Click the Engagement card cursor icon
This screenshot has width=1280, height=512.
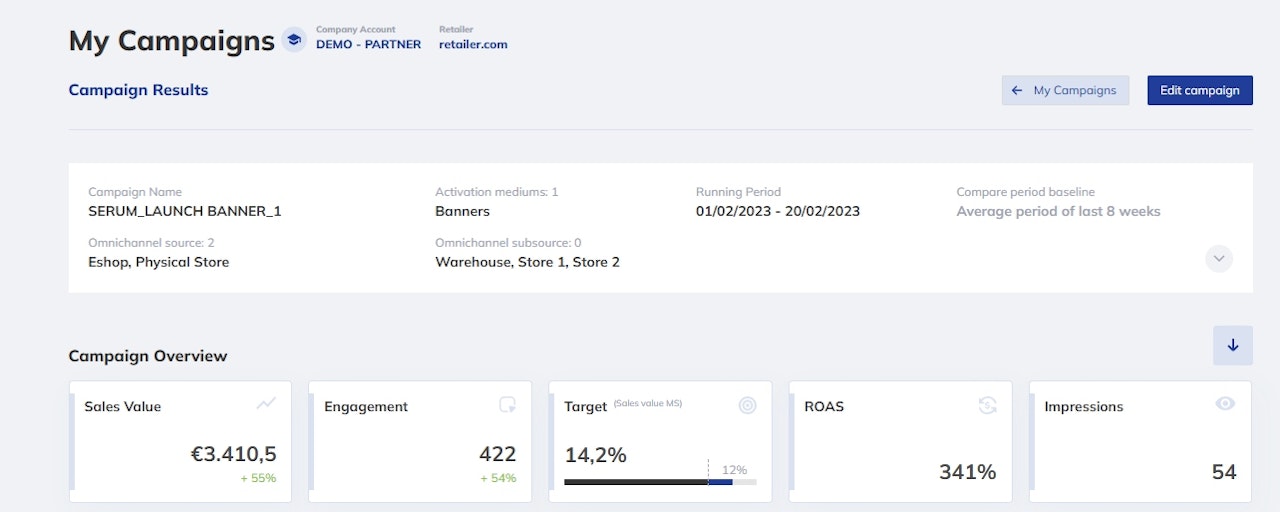point(508,405)
